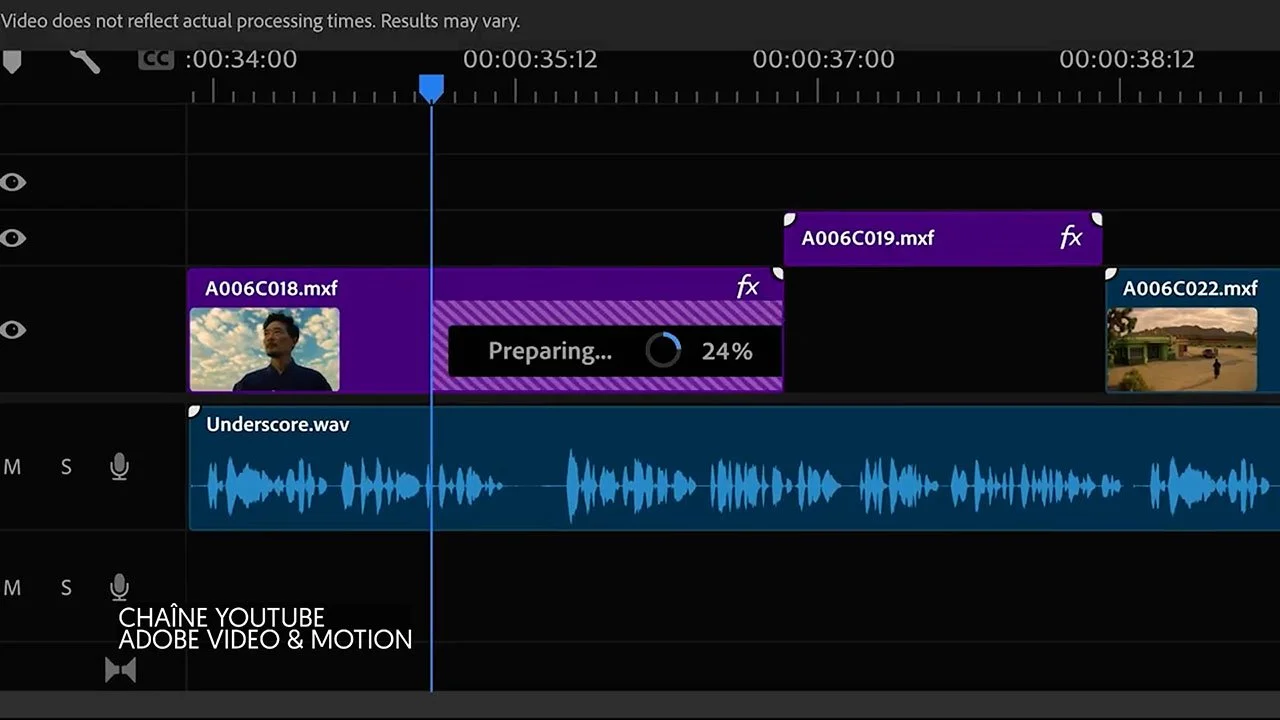Click the fx badge on A006C019.mxf
This screenshot has height=720, width=1280.
[1071, 237]
